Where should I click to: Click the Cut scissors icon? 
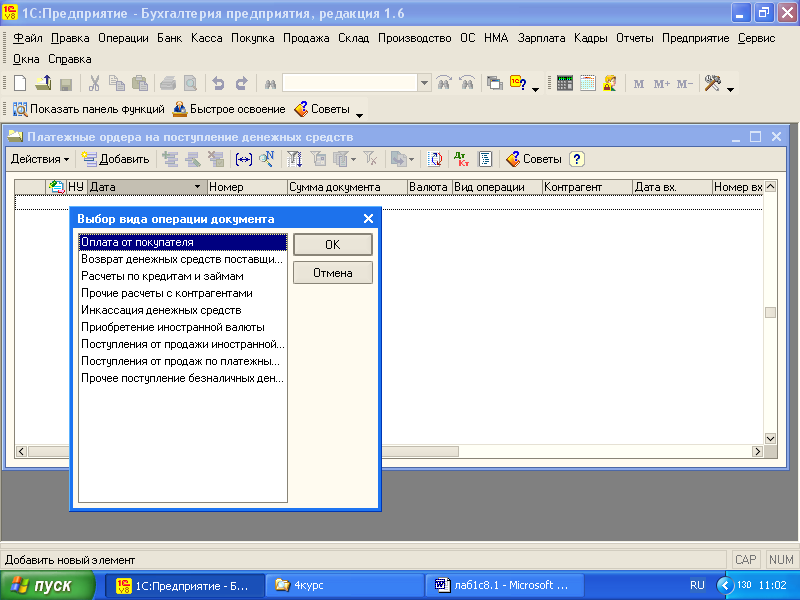94,83
